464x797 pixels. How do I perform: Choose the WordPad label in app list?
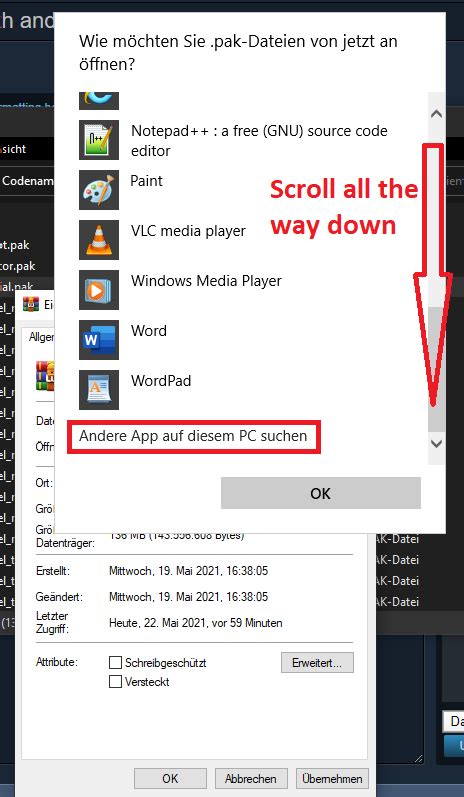pyautogui.click(x=161, y=381)
